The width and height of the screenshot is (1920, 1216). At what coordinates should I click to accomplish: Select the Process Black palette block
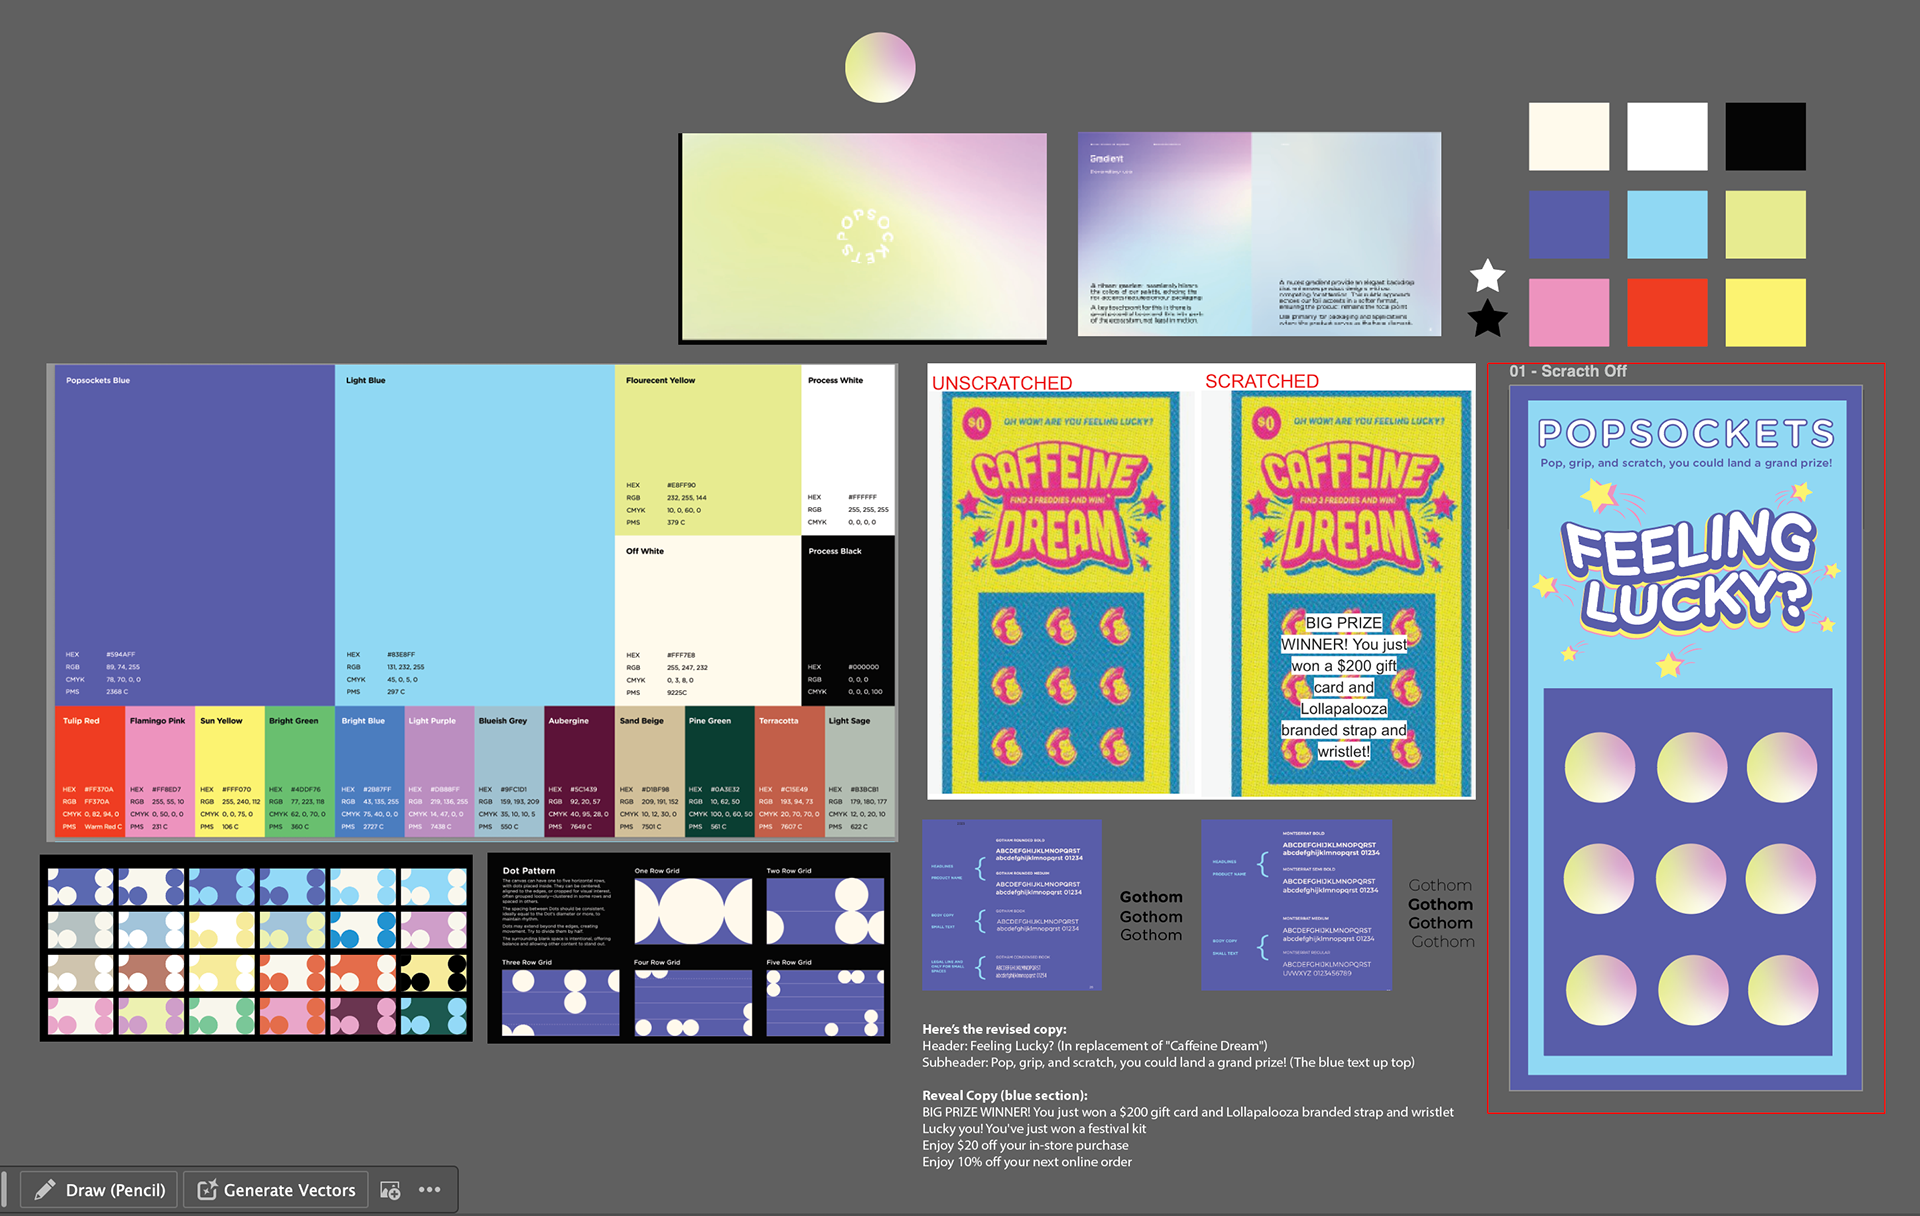[848, 621]
